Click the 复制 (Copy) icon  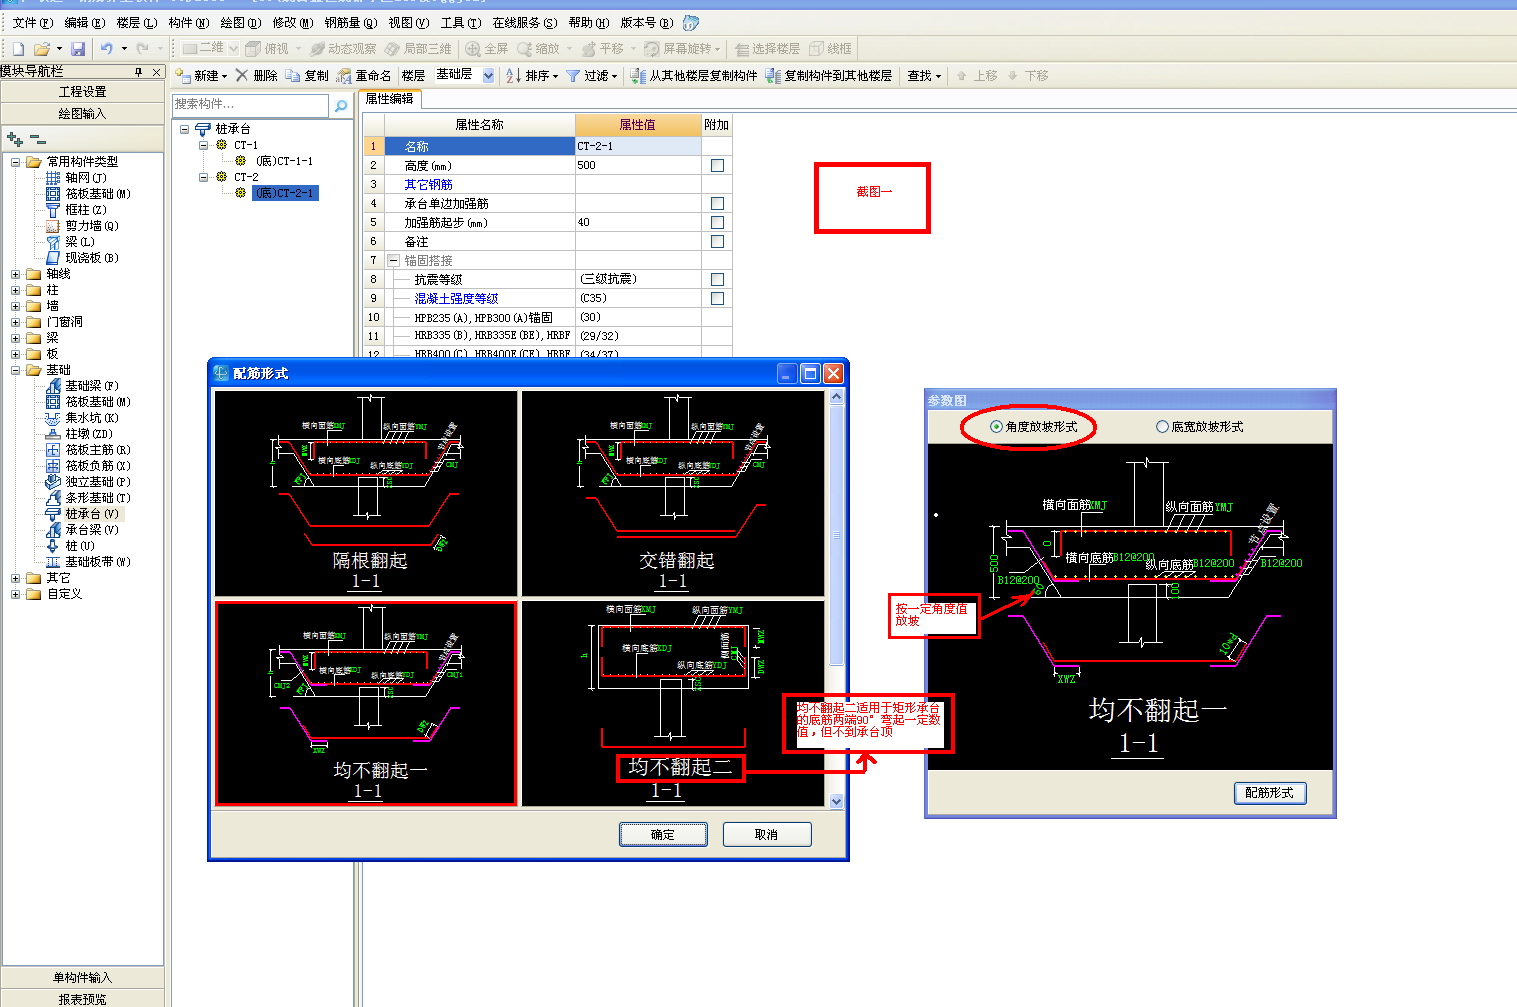pos(293,75)
